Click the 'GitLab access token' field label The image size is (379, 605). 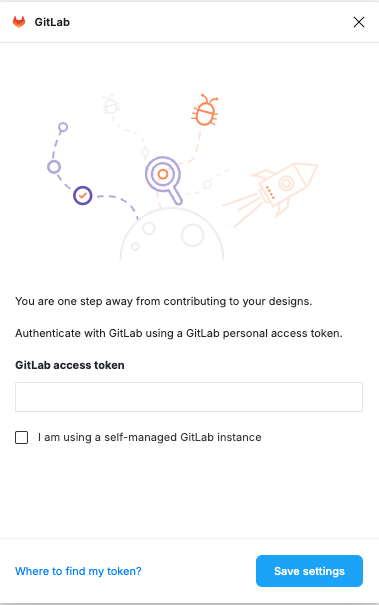[x=70, y=365]
